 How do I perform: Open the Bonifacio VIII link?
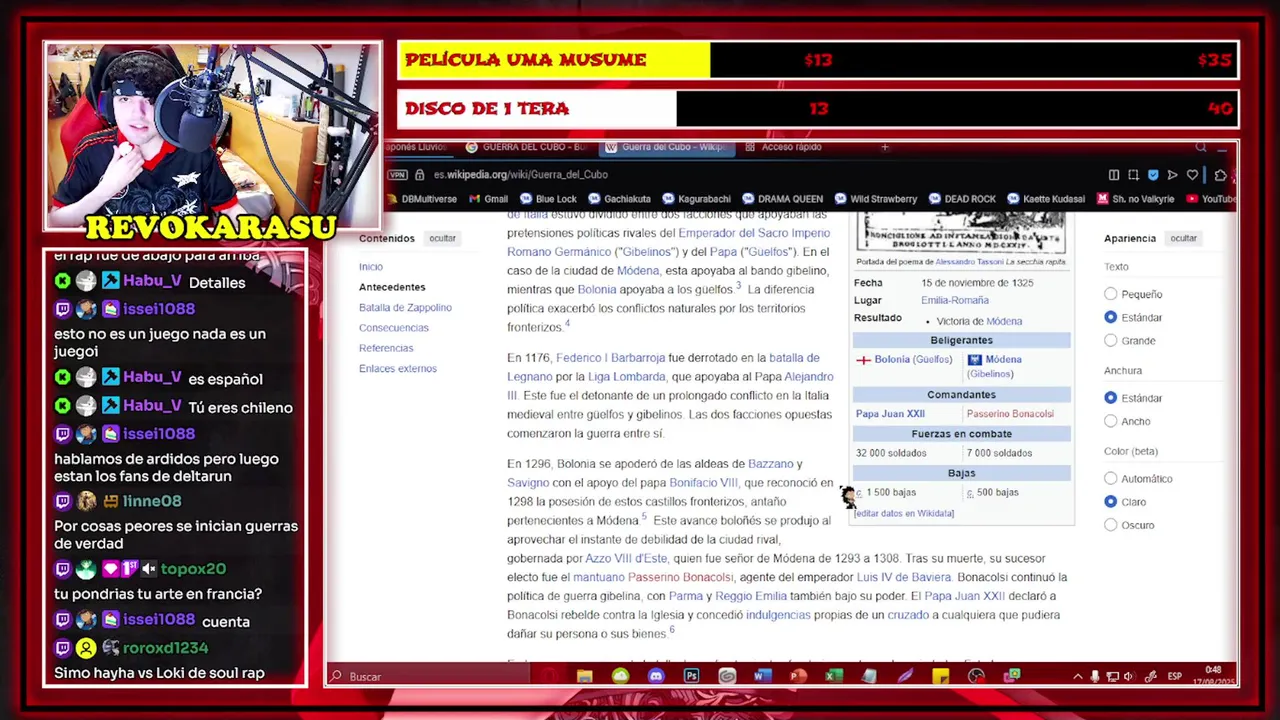coord(703,483)
